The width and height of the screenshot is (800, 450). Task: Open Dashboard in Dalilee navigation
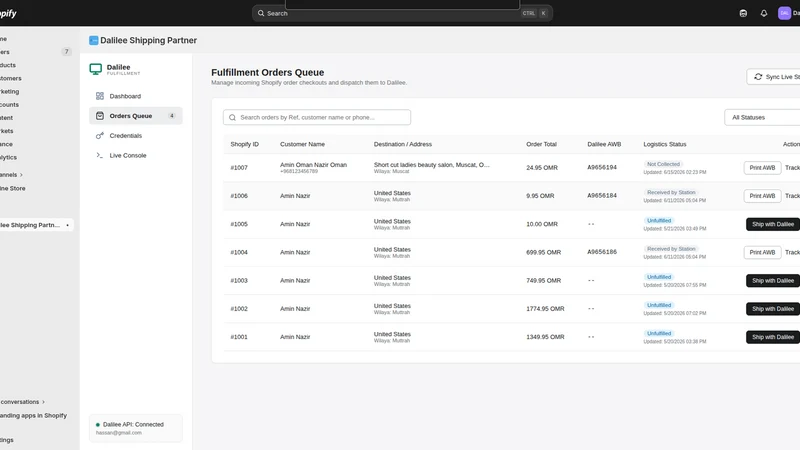point(136,96)
